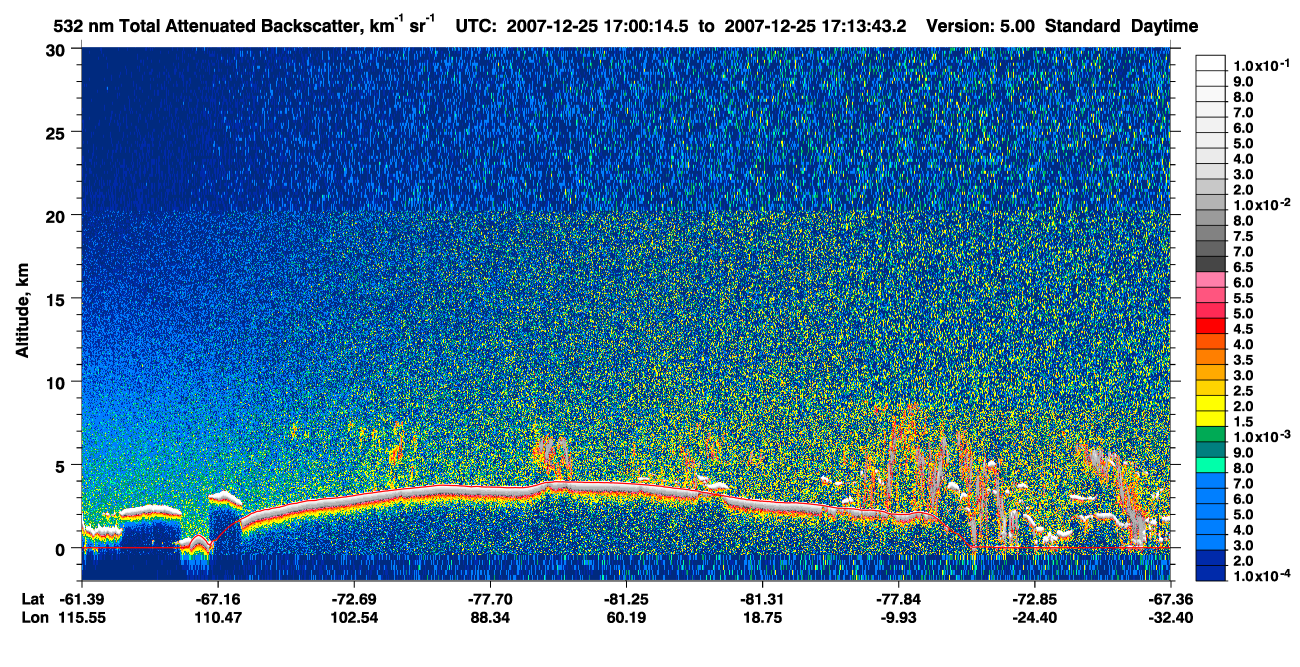Click the Daytime label in header

coord(1165,26)
